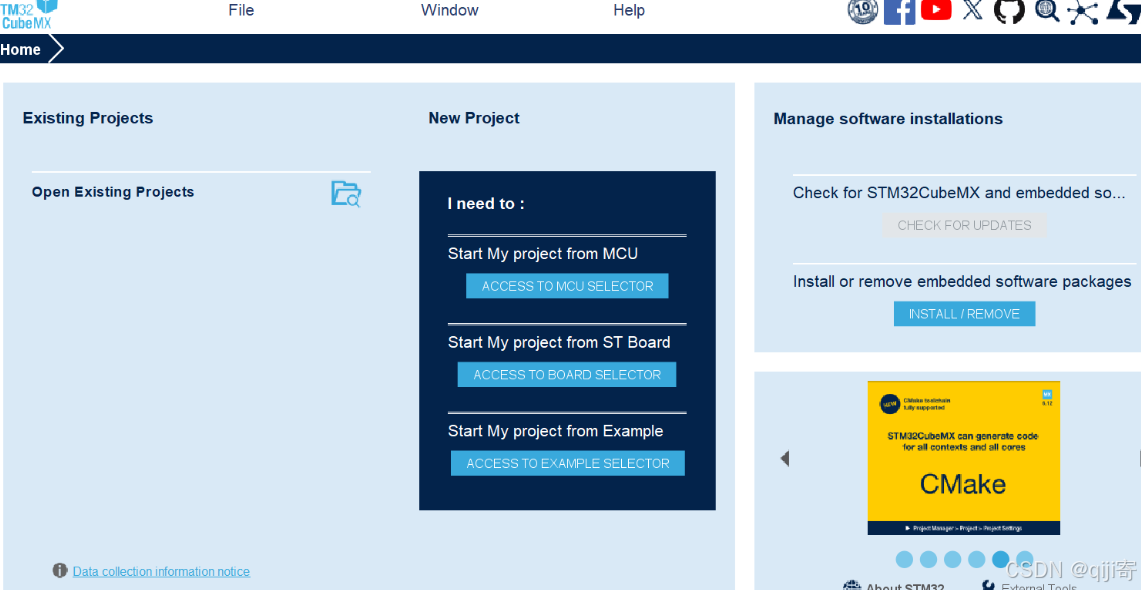This screenshot has width=1141, height=590.
Task: Click the New Project heading
Action: tap(474, 118)
